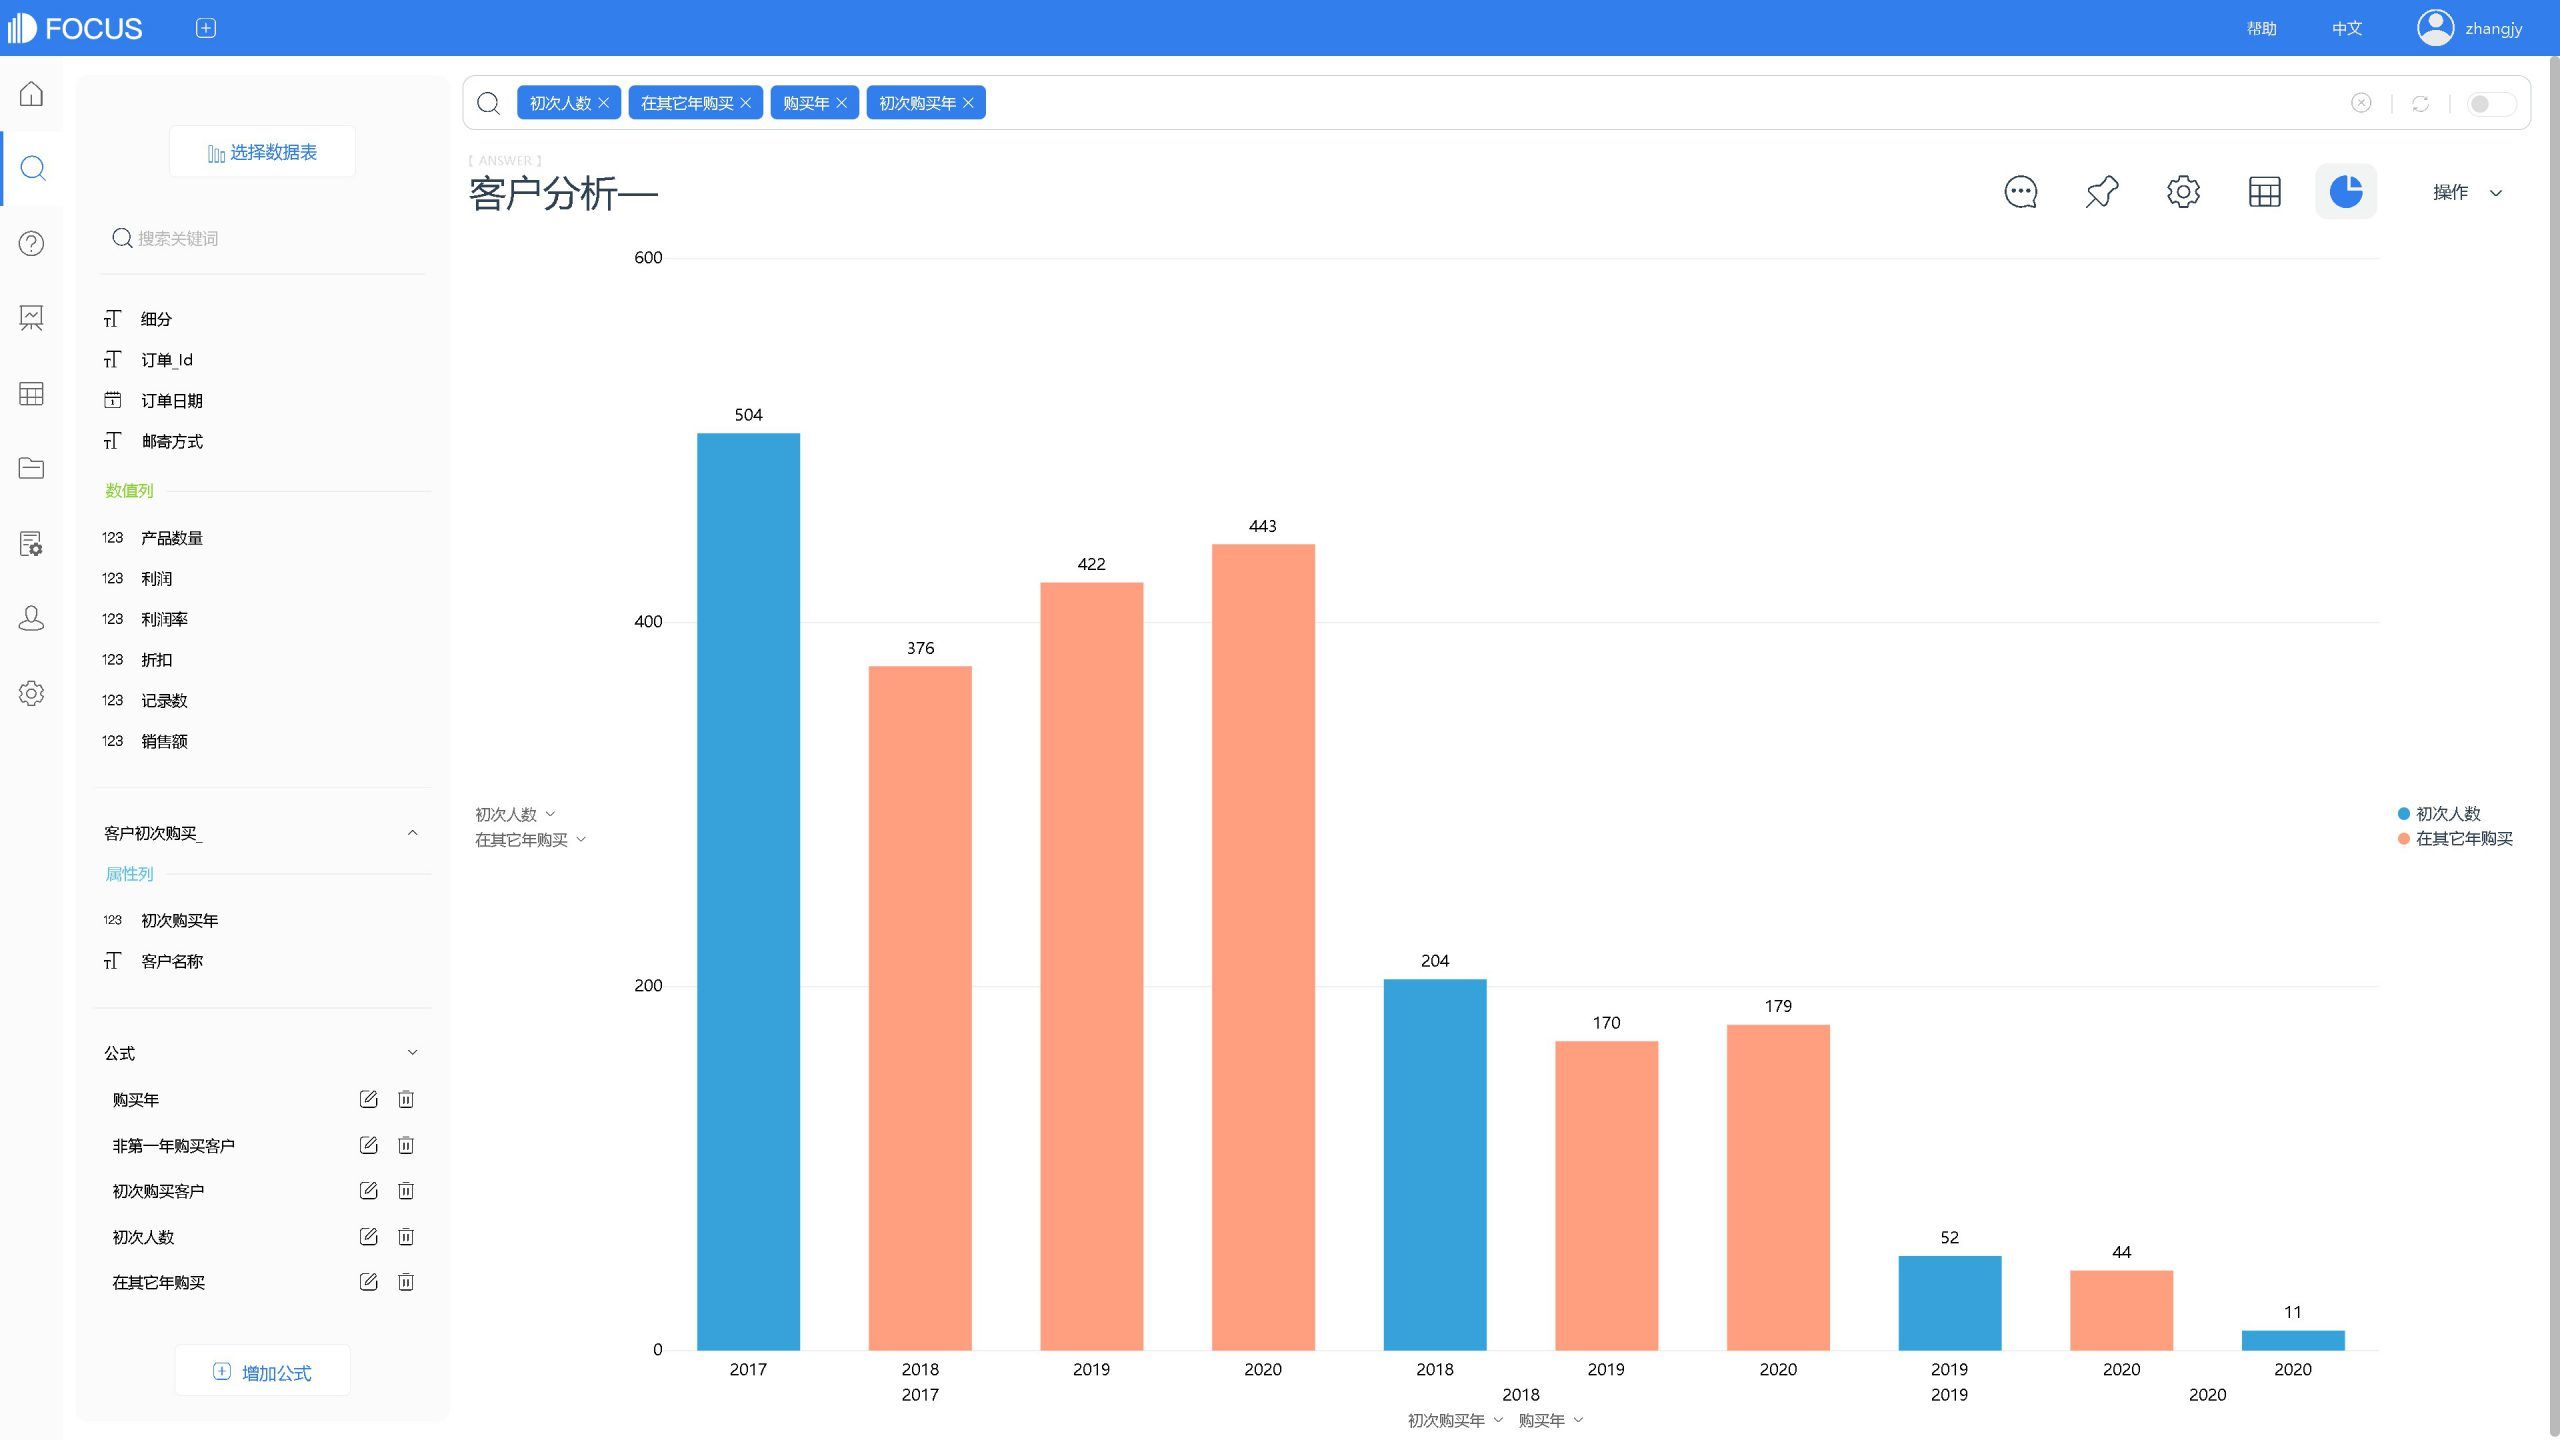Delete the 初次购买客户 formula
The image size is (2560, 1440).
[406, 1190]
